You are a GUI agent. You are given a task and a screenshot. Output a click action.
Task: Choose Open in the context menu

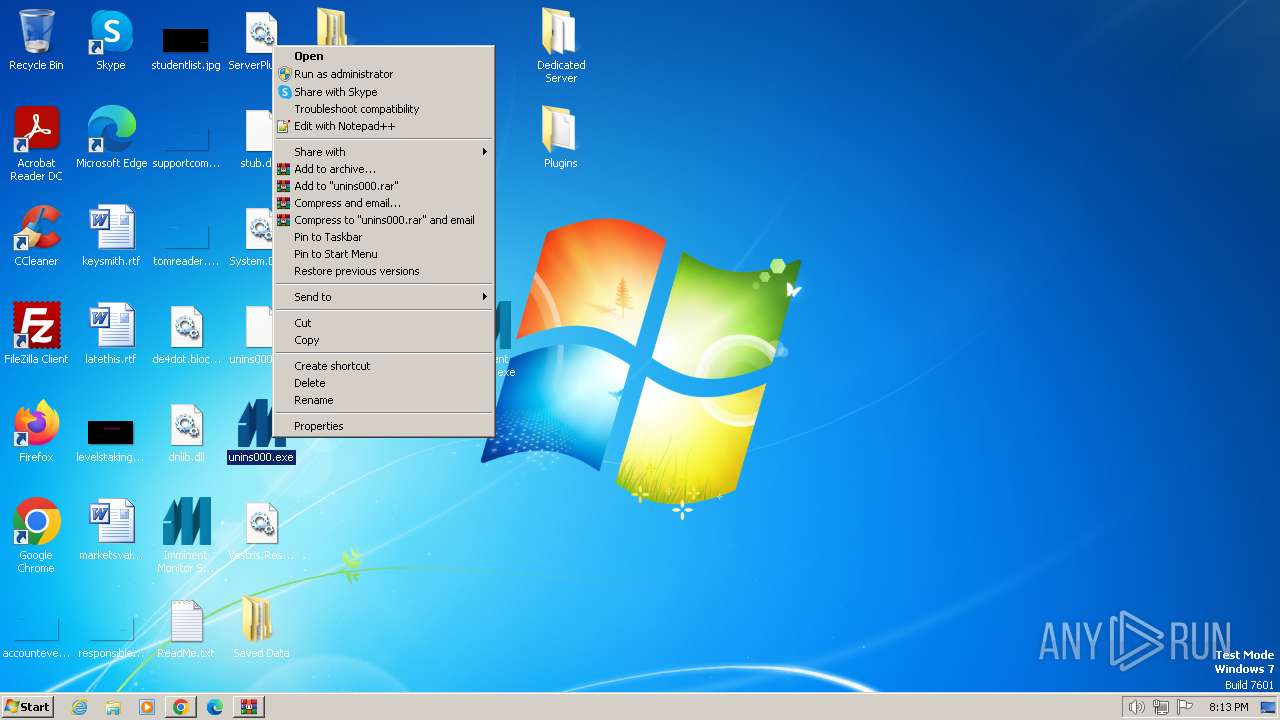(x=384, y=57)
